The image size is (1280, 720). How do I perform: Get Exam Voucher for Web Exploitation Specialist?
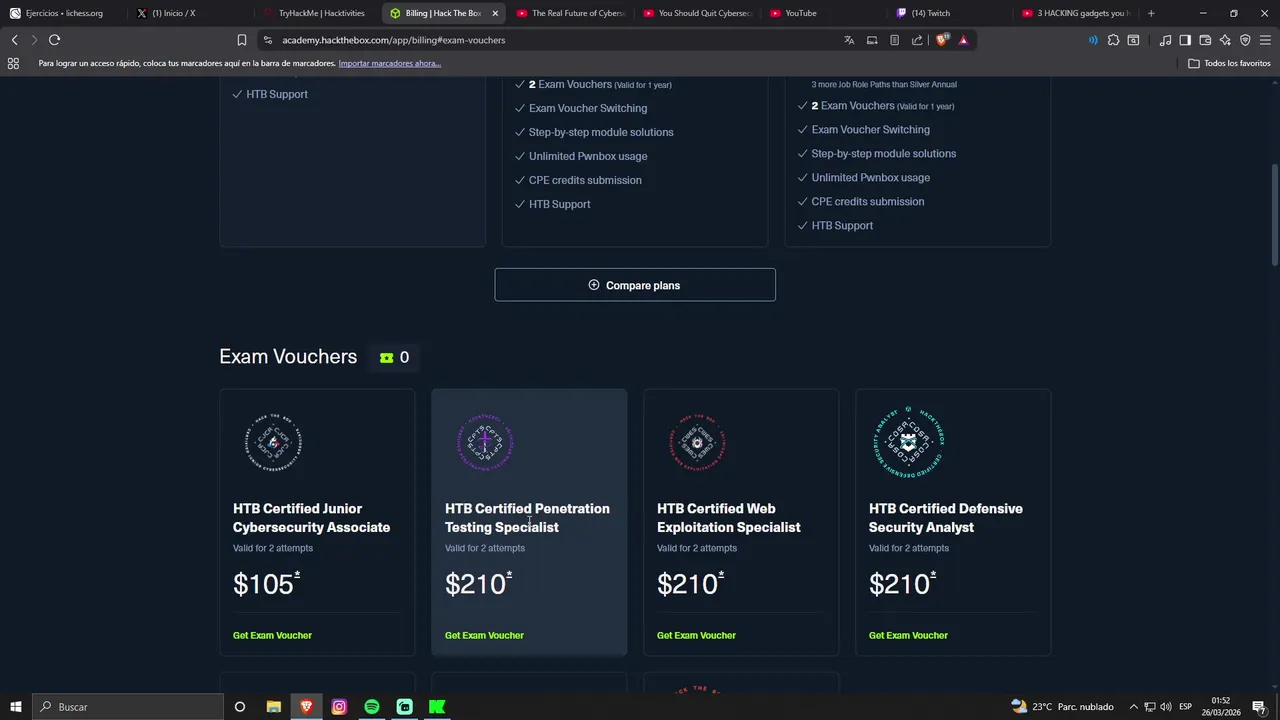coord(696,635)
